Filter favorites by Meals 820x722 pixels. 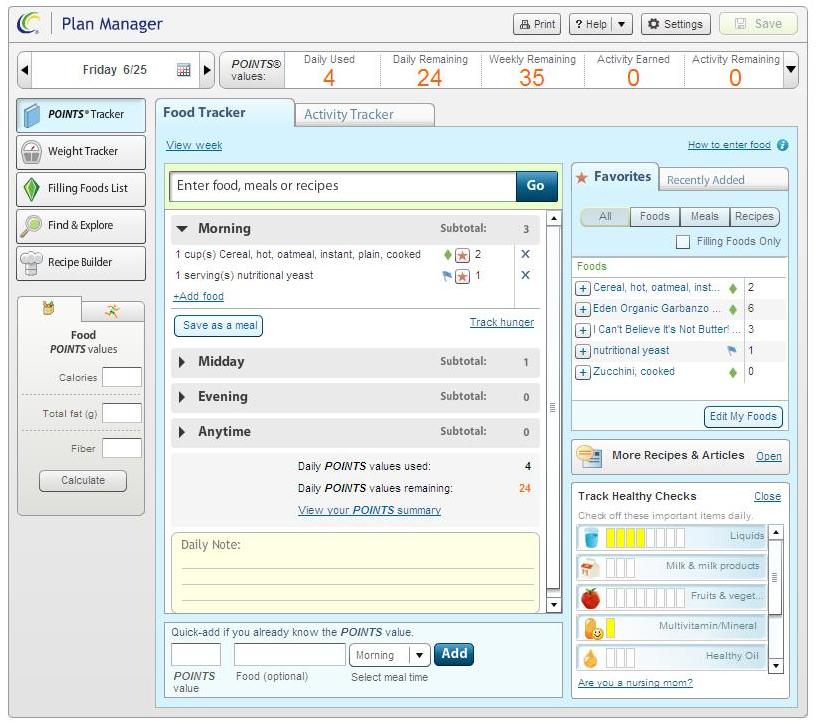coord(704,216)
